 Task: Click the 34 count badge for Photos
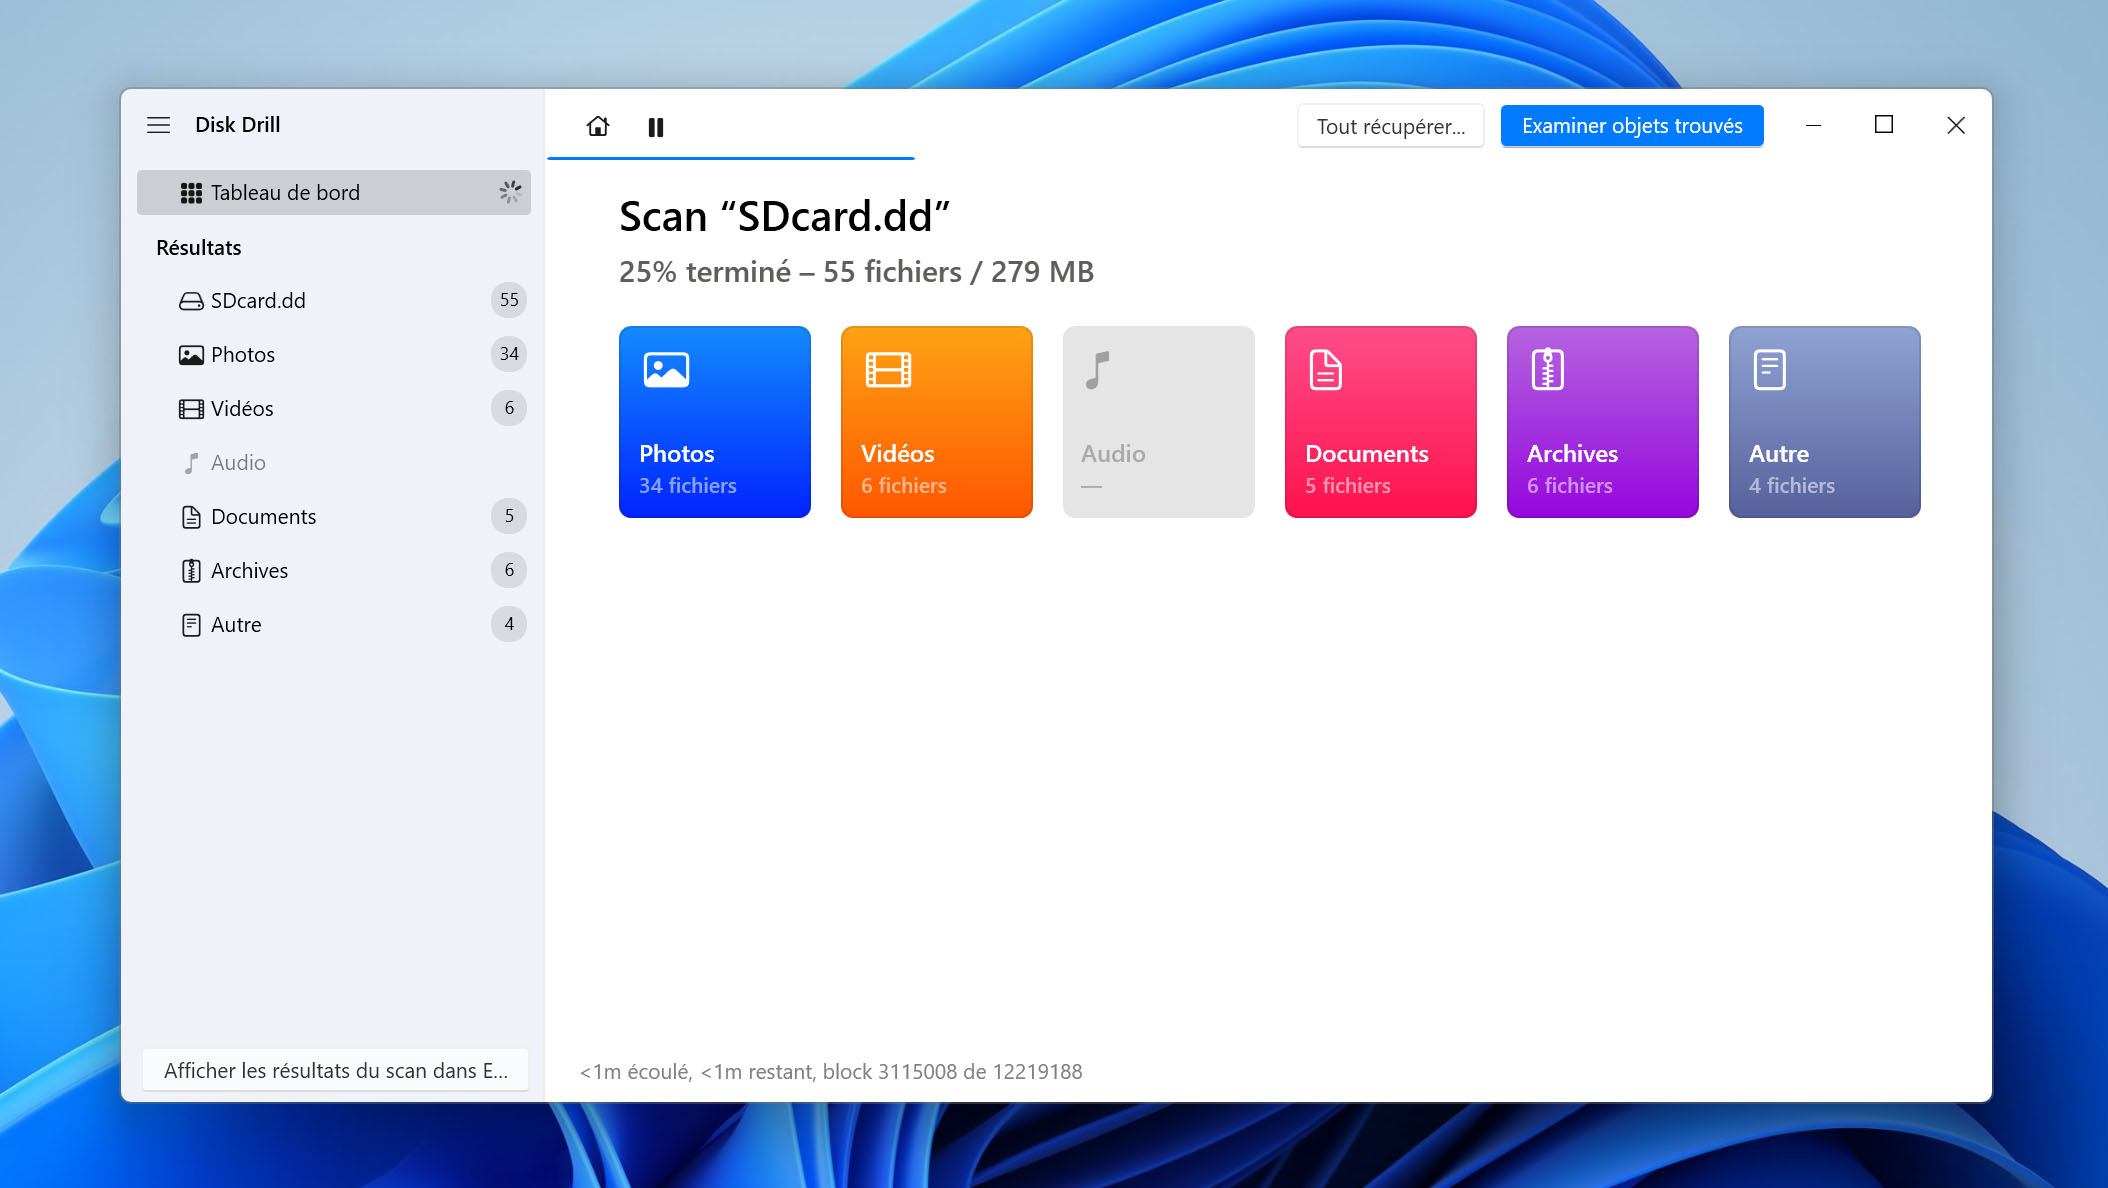pos(509,354)
